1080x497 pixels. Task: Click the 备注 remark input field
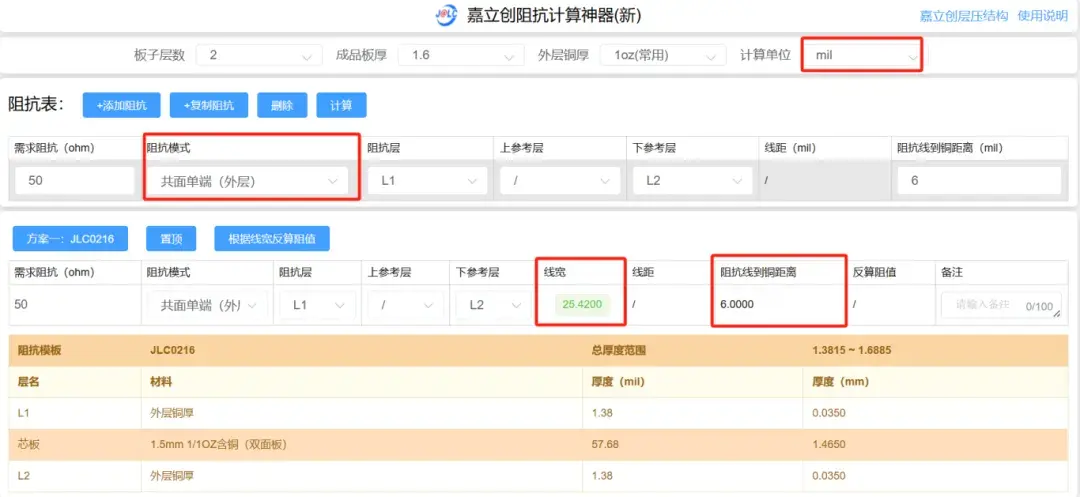point(1001,305)
